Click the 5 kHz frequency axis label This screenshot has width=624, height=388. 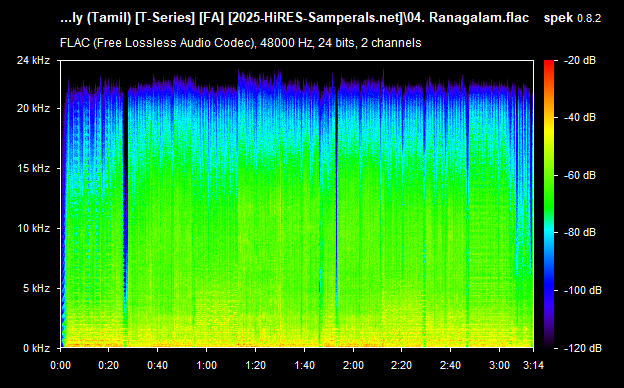[36, 288]
